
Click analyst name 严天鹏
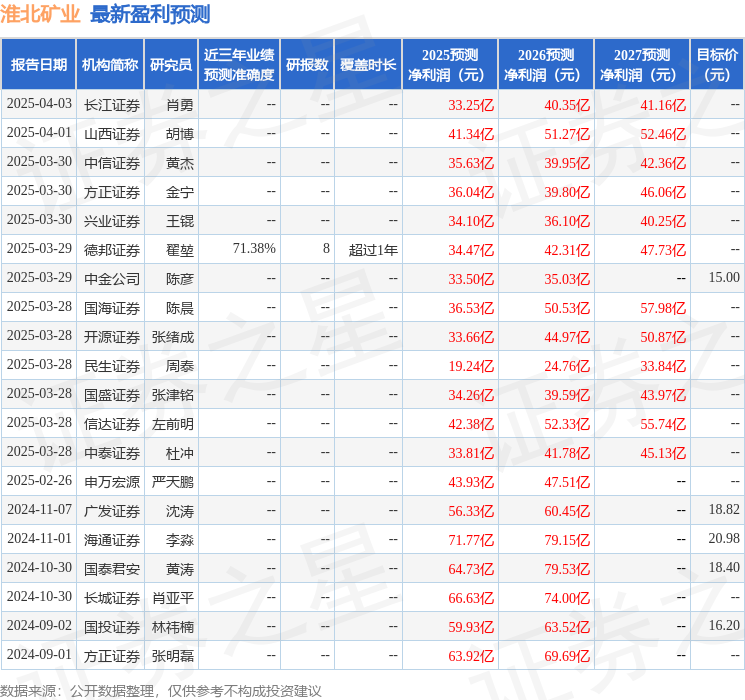pyautogui.click(x=172, y=482)
